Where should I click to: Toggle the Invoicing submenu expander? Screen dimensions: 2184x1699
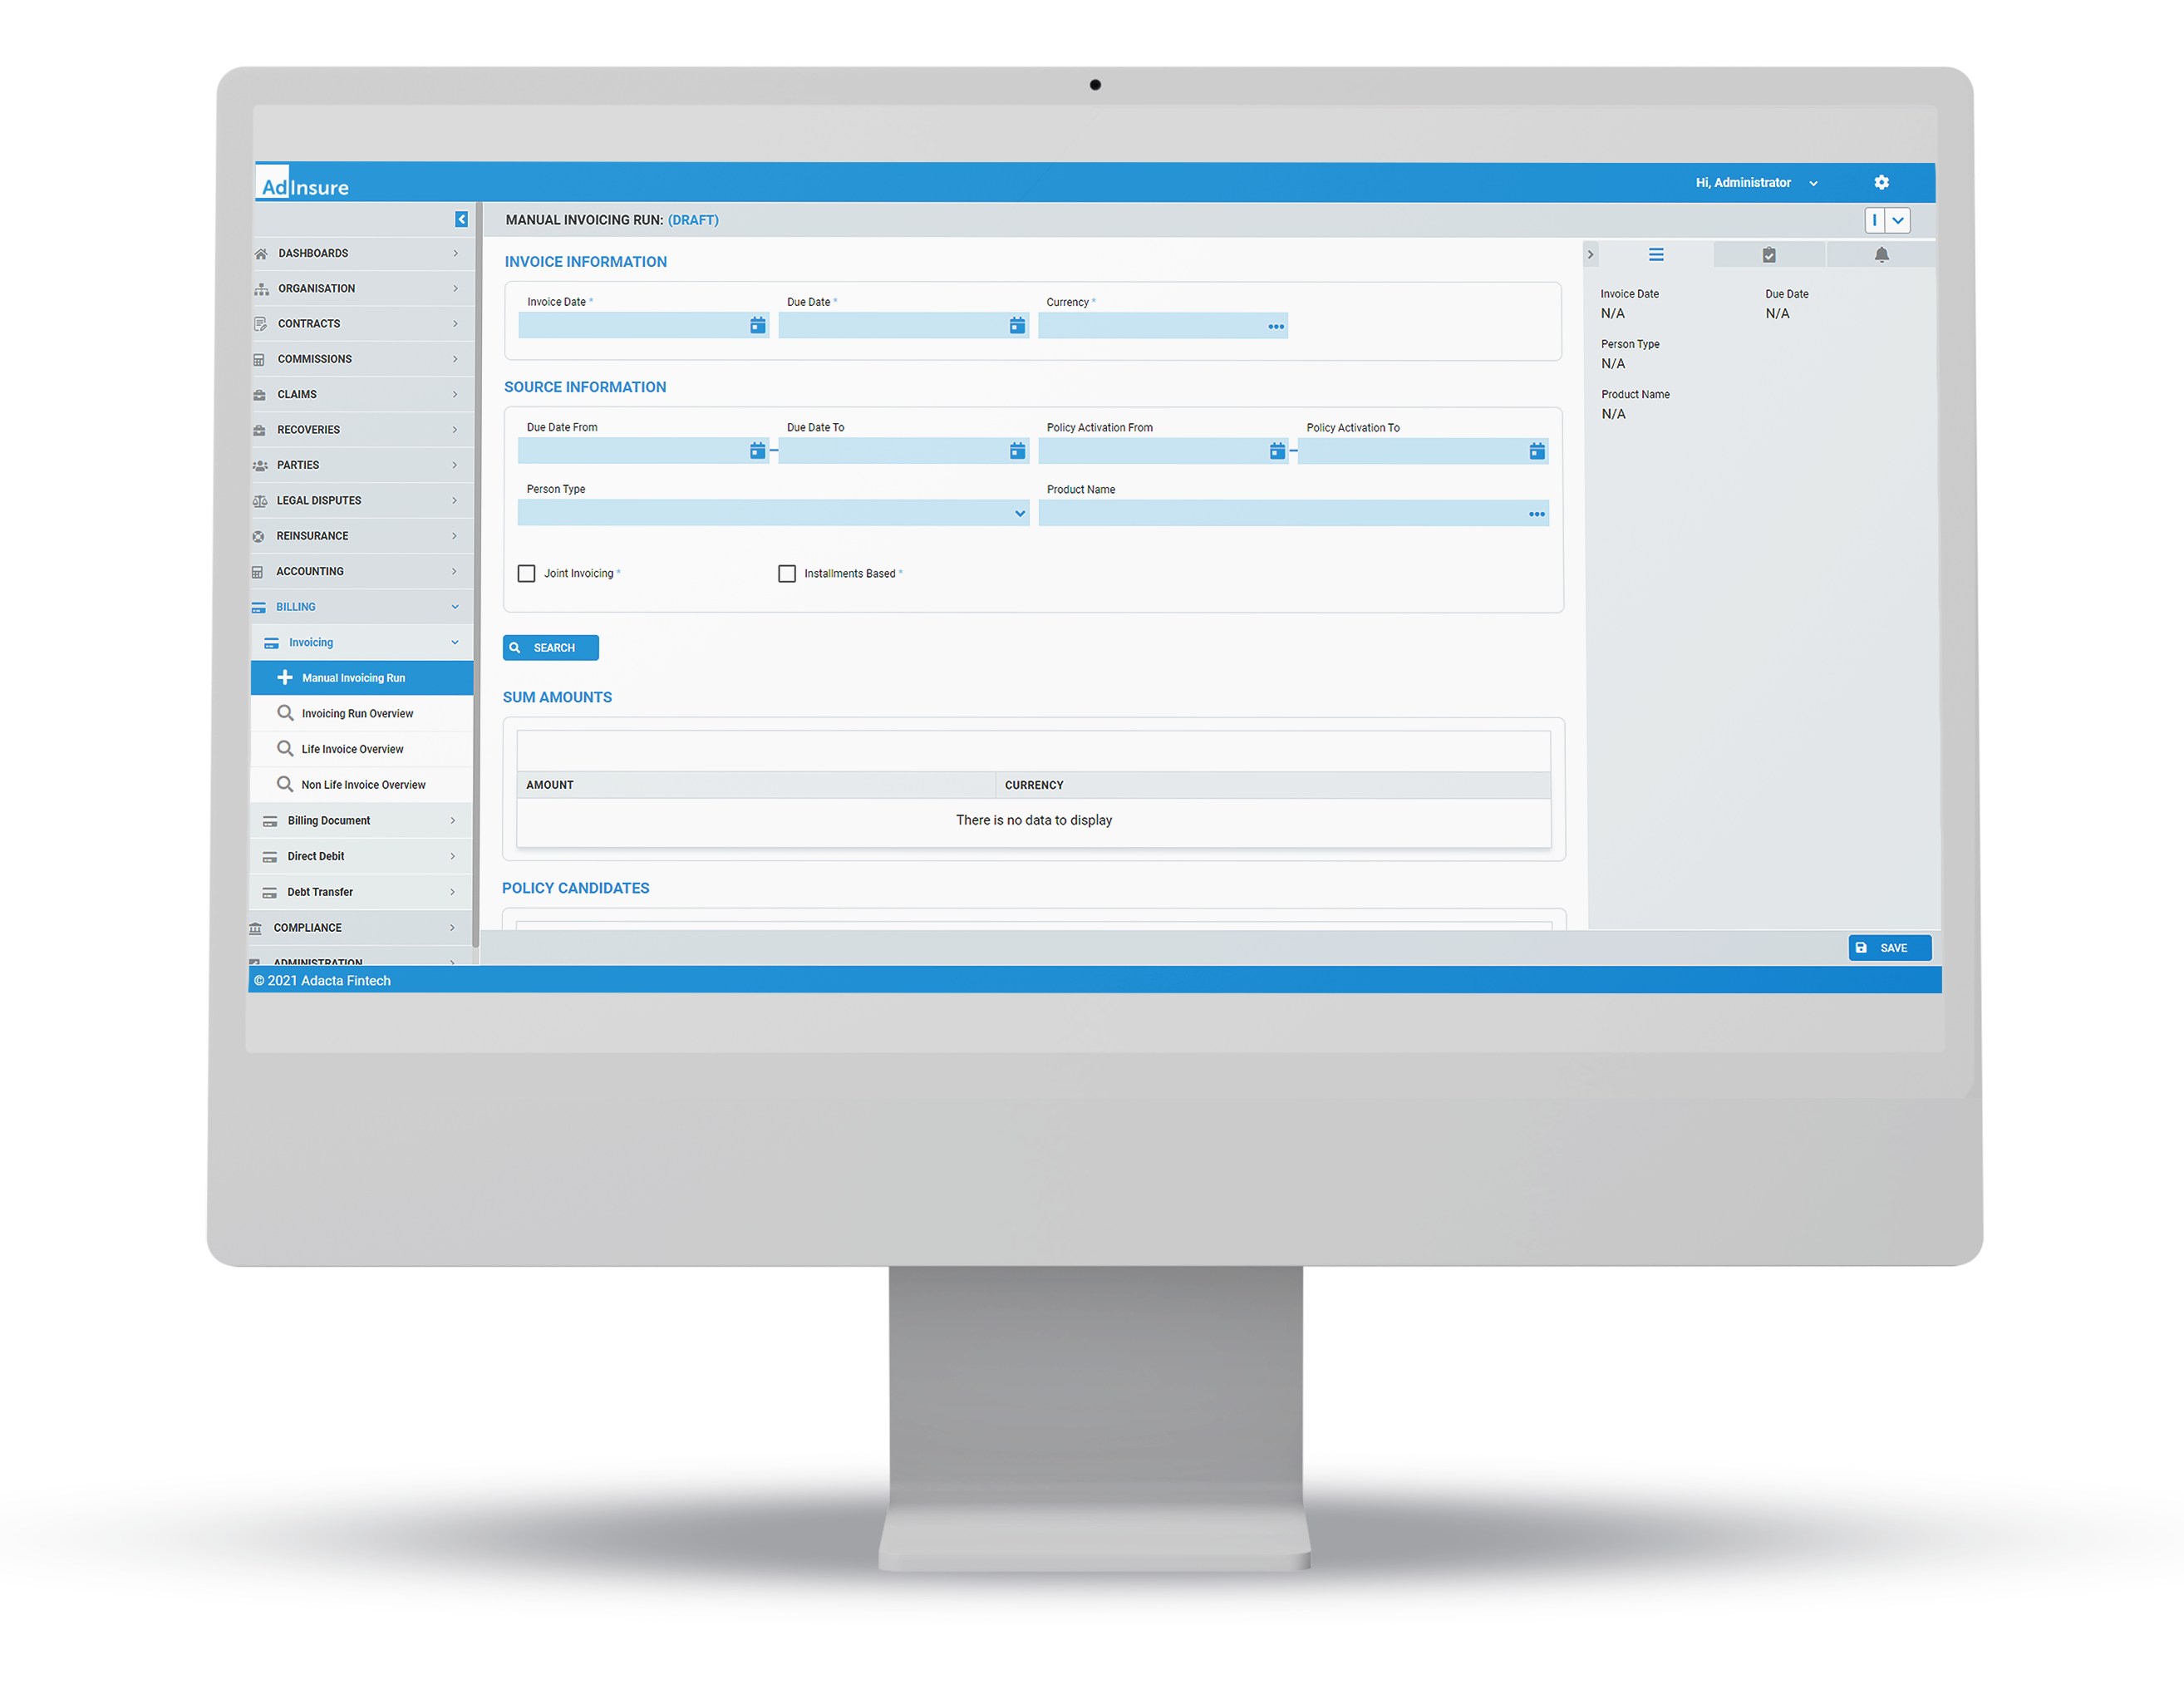coord(455,642)
